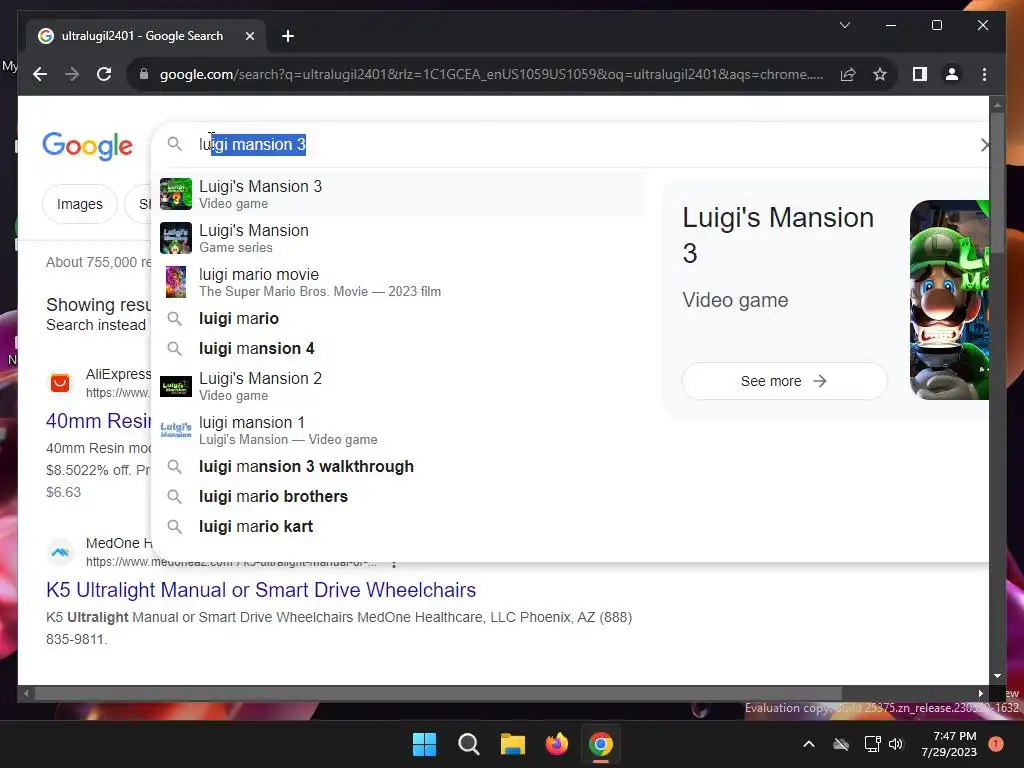The height and width of the screenshot is (768, 1024).
Task: Click scrollbar down arrow
Action: coord(997,677)
